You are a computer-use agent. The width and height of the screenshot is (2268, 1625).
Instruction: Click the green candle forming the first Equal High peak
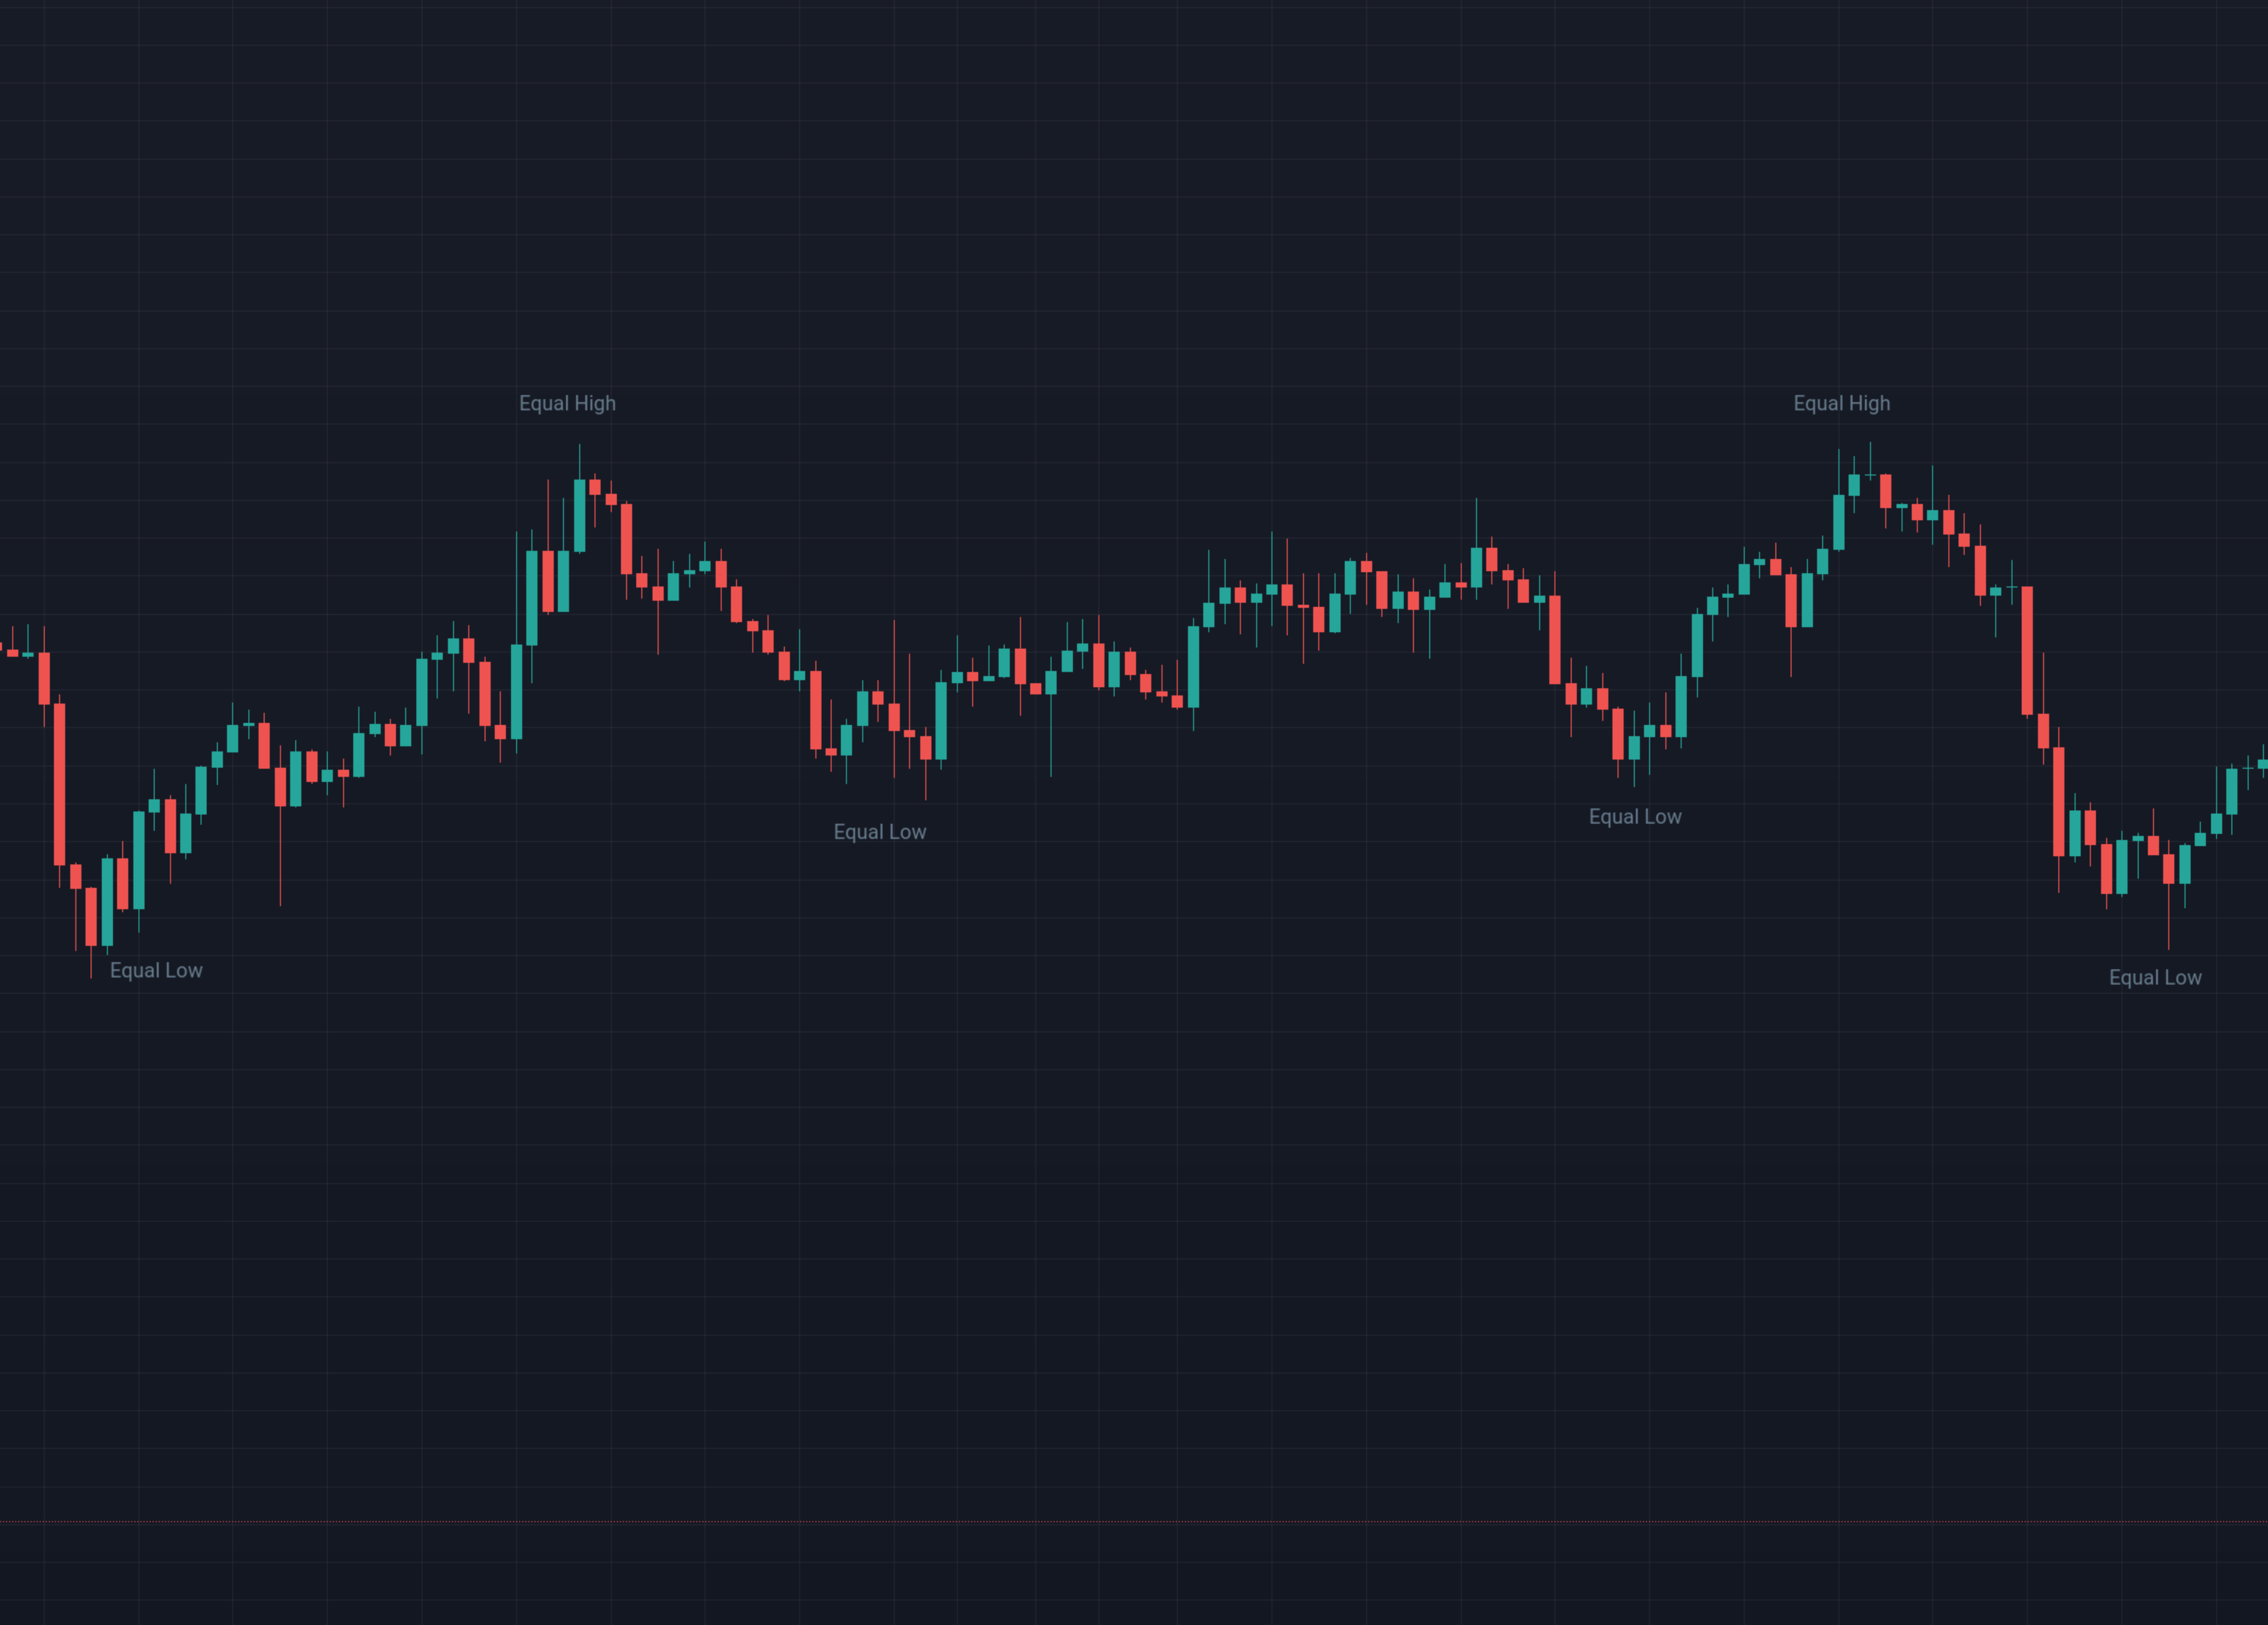(579, 515)
